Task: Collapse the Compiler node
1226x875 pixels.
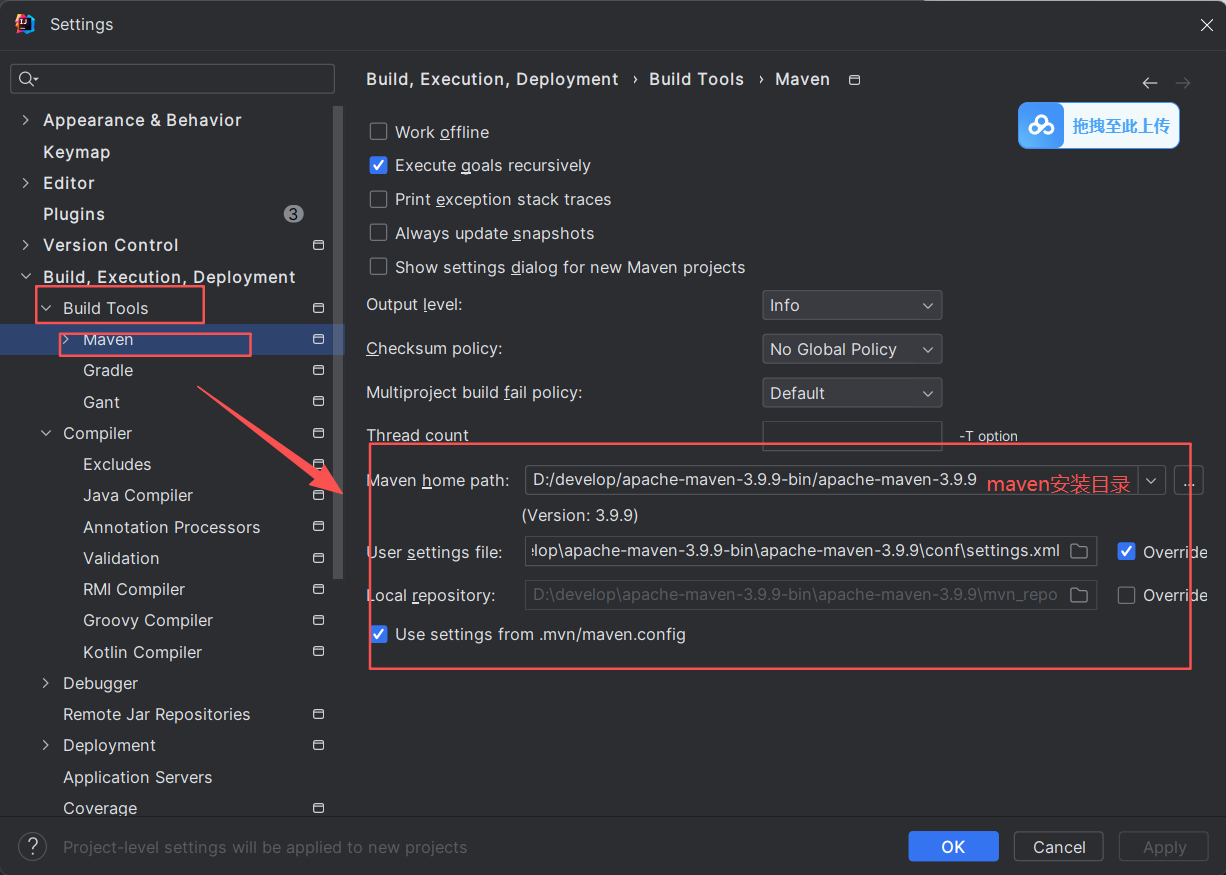Action: point(46,433)
